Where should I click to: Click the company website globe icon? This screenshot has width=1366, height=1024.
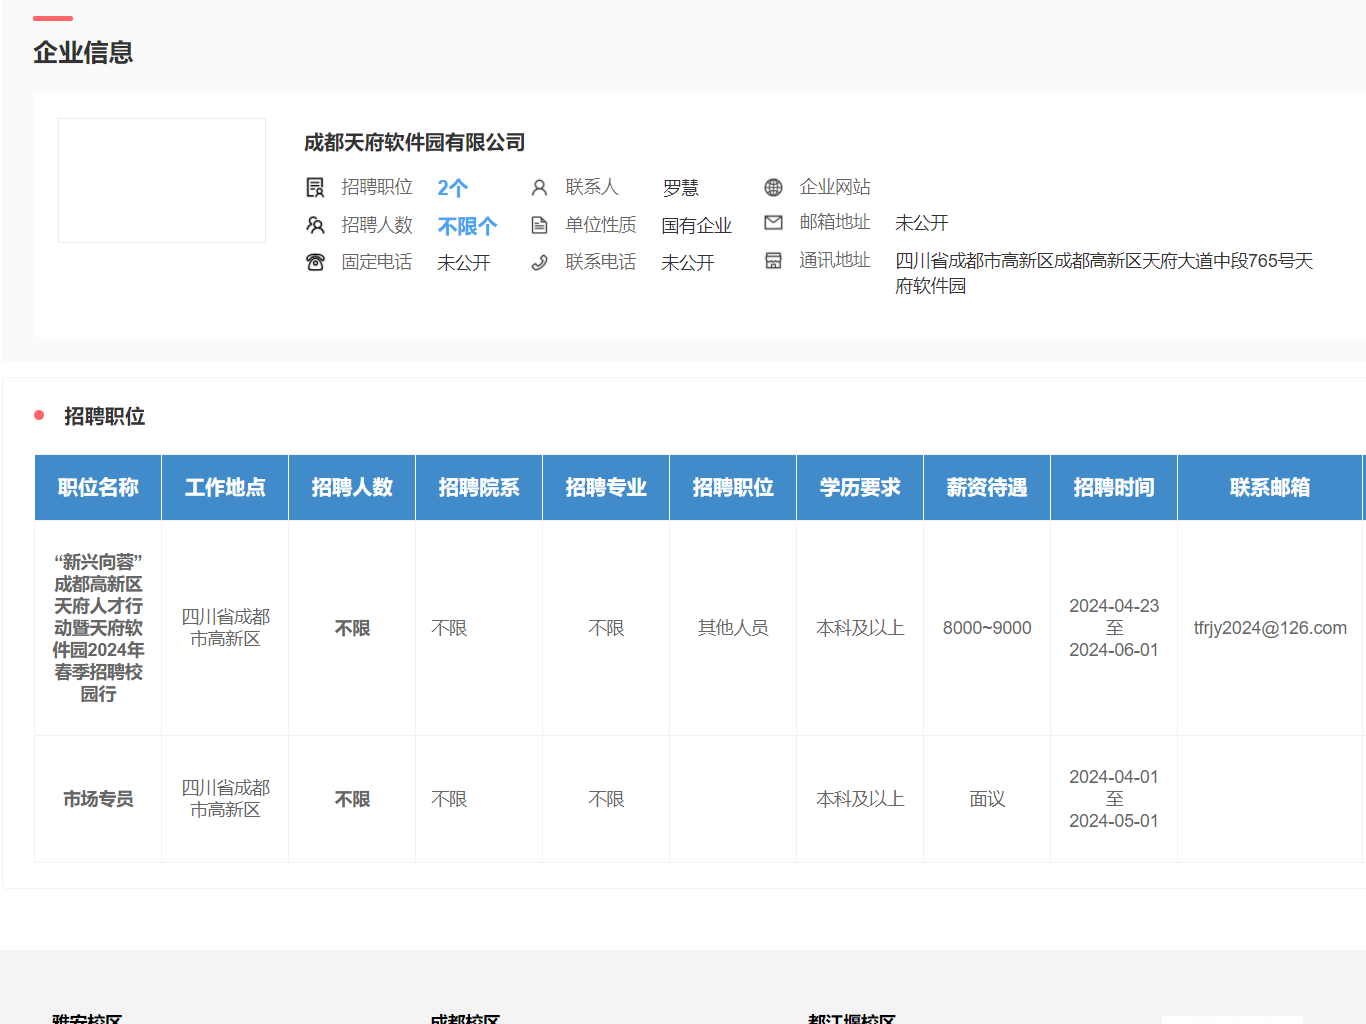point(773,188)
